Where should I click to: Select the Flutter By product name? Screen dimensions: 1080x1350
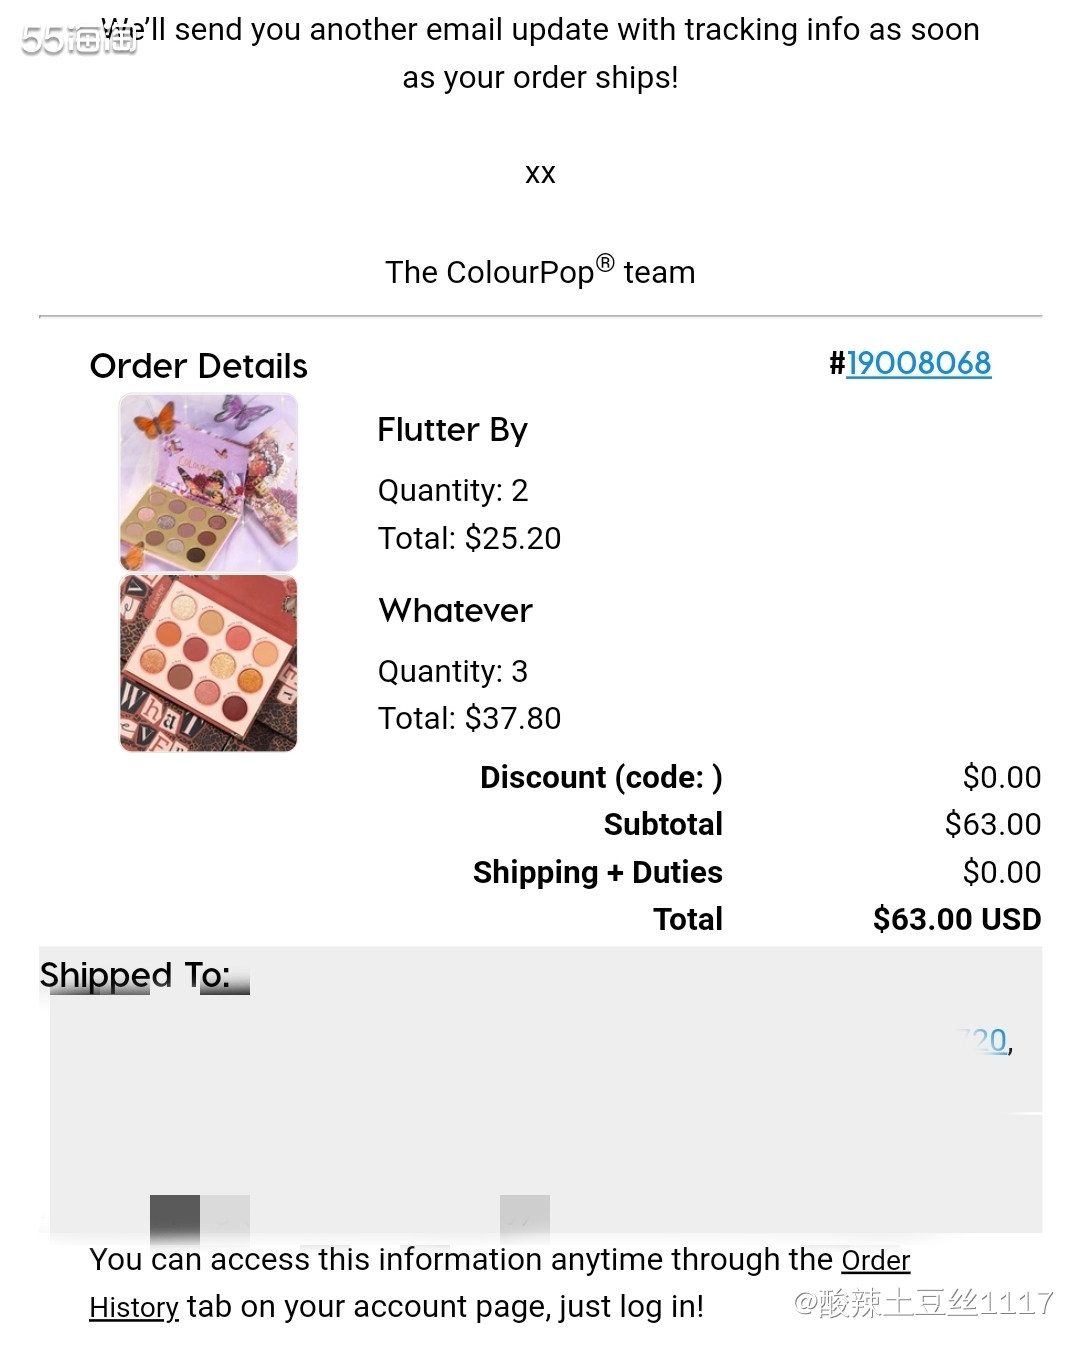coord(452,430)
